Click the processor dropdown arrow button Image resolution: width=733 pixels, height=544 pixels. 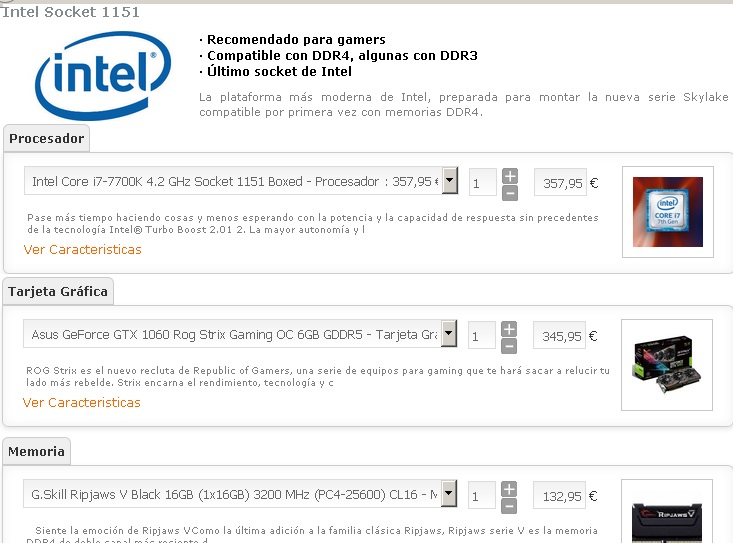point(450,180)
